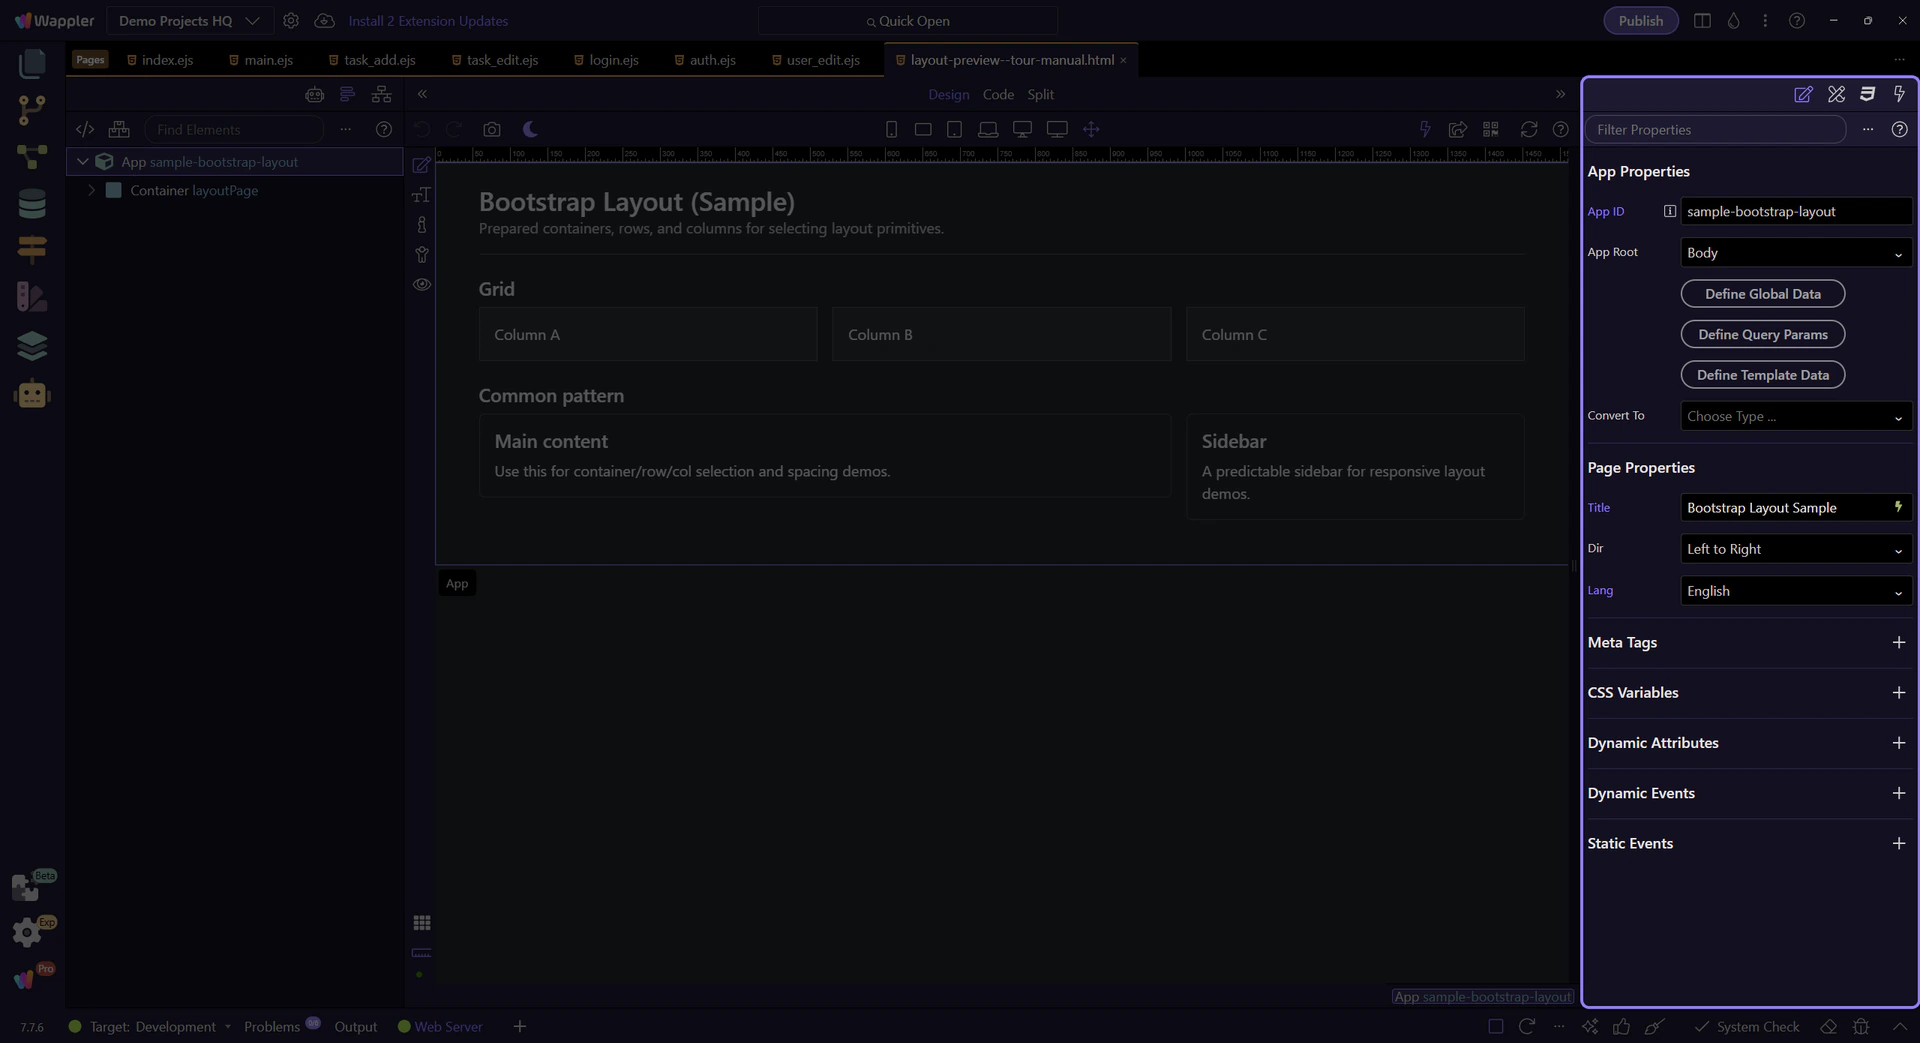The image size is (1920, 1043).
Task: Open the App Root dropdown
Action: pyautogui.click(x=1795, y=253)
